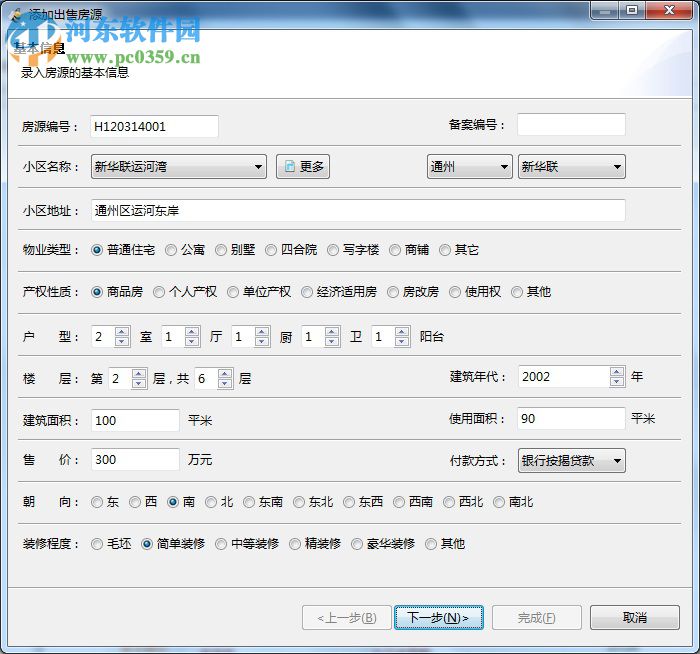Click the 房源编号 field H120314001
Viewport: 700px width, 654px height.
point(154,127)
